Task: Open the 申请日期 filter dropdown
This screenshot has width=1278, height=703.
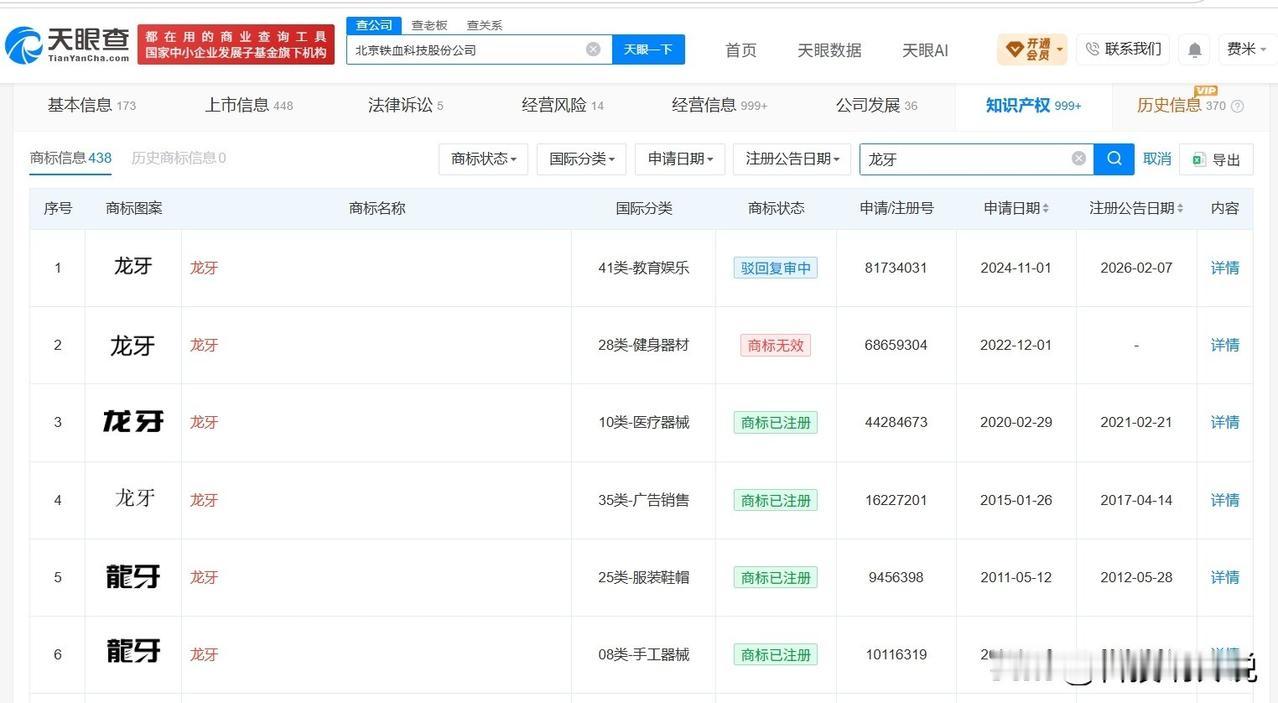Action: pos(679,159)
